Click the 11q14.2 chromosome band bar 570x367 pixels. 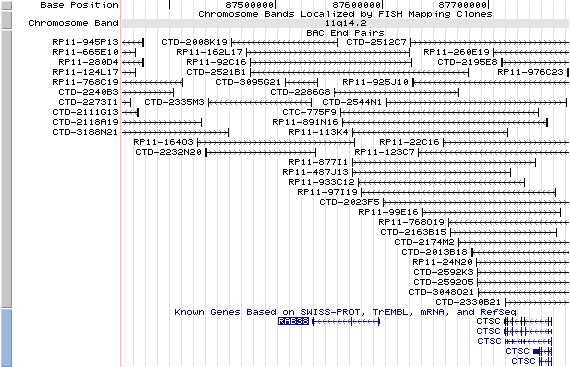click(345, 23)
